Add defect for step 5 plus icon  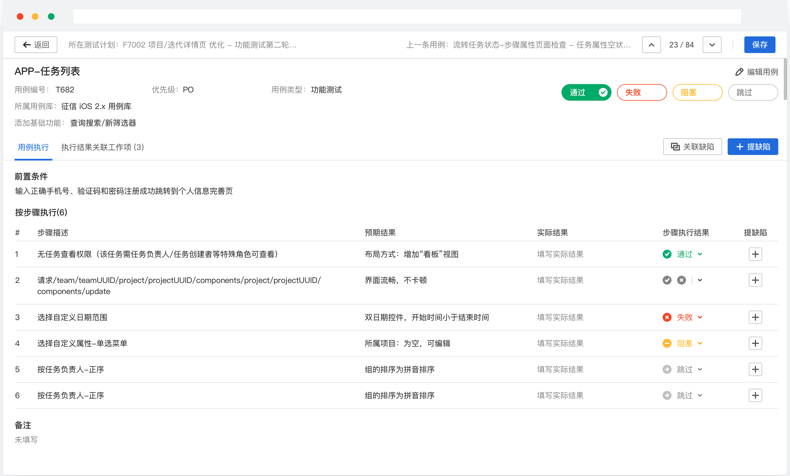(x=755, y=370)
